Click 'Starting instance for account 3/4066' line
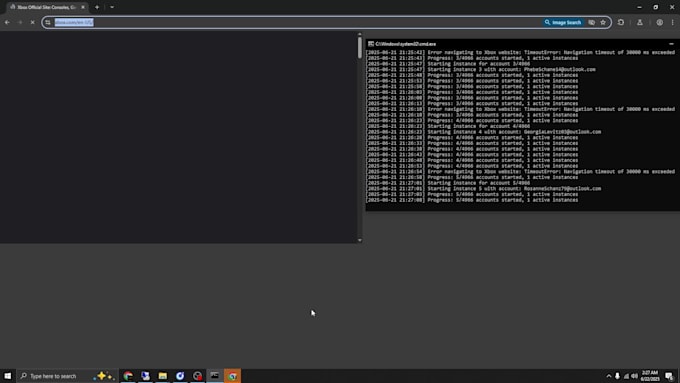680x383 pixels. point(448,64)
